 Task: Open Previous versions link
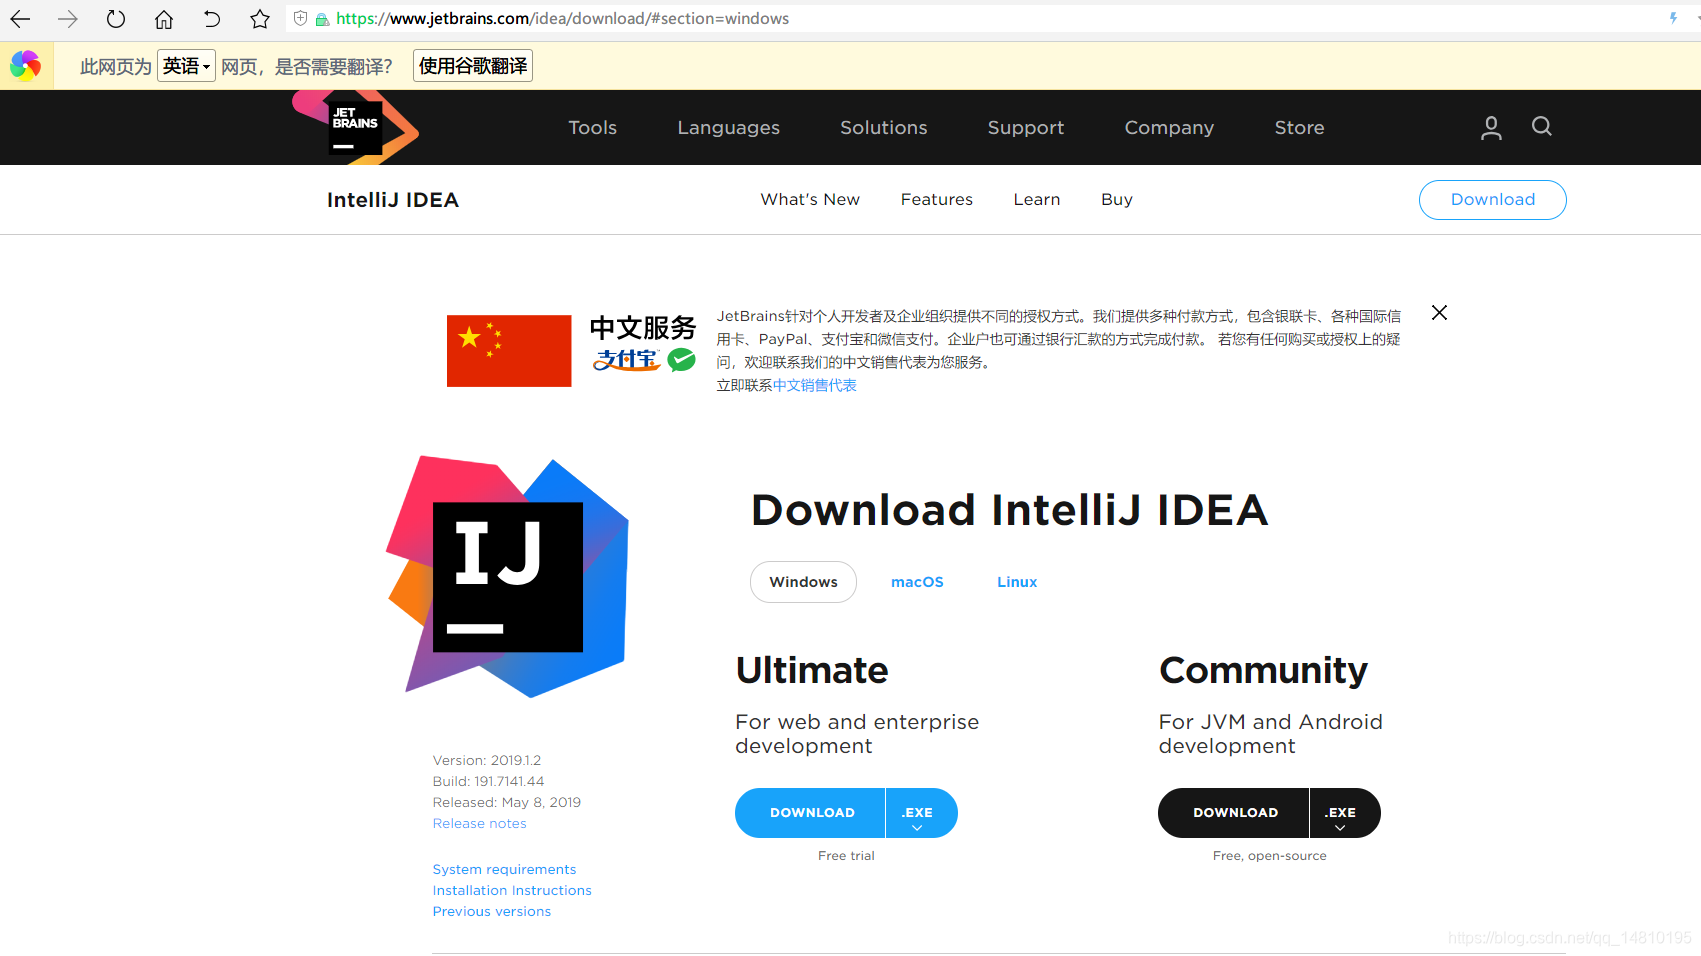[x=492, y=912]
